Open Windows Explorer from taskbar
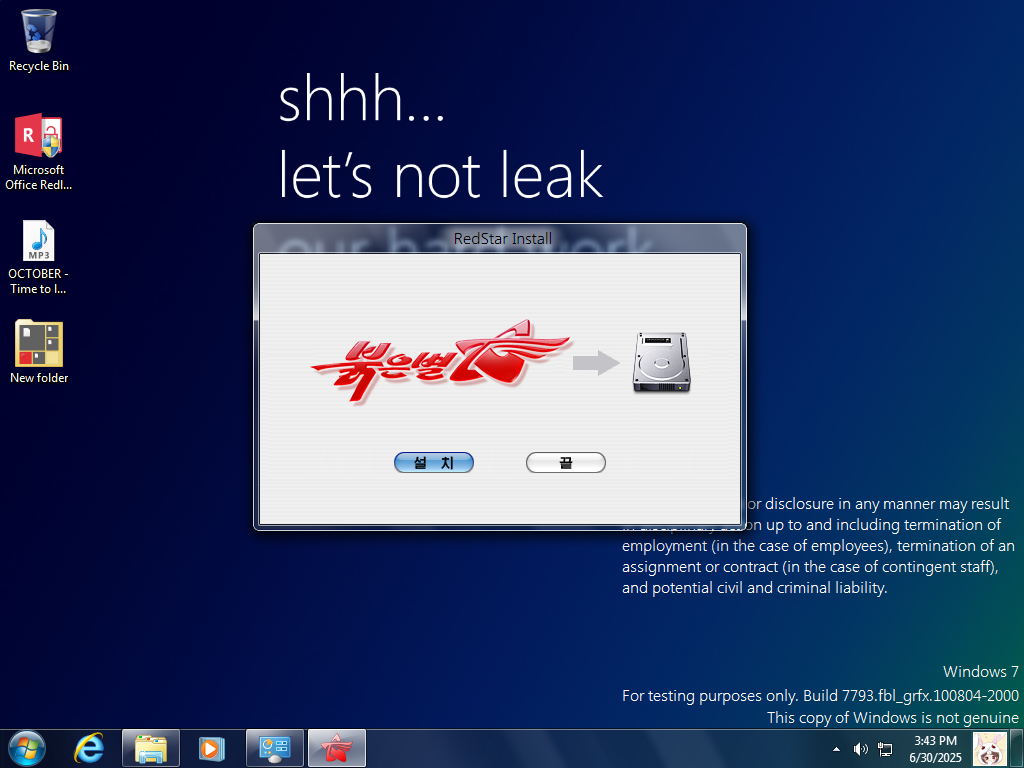This screenshot has width=1024, height=768. tap(151, 748)
